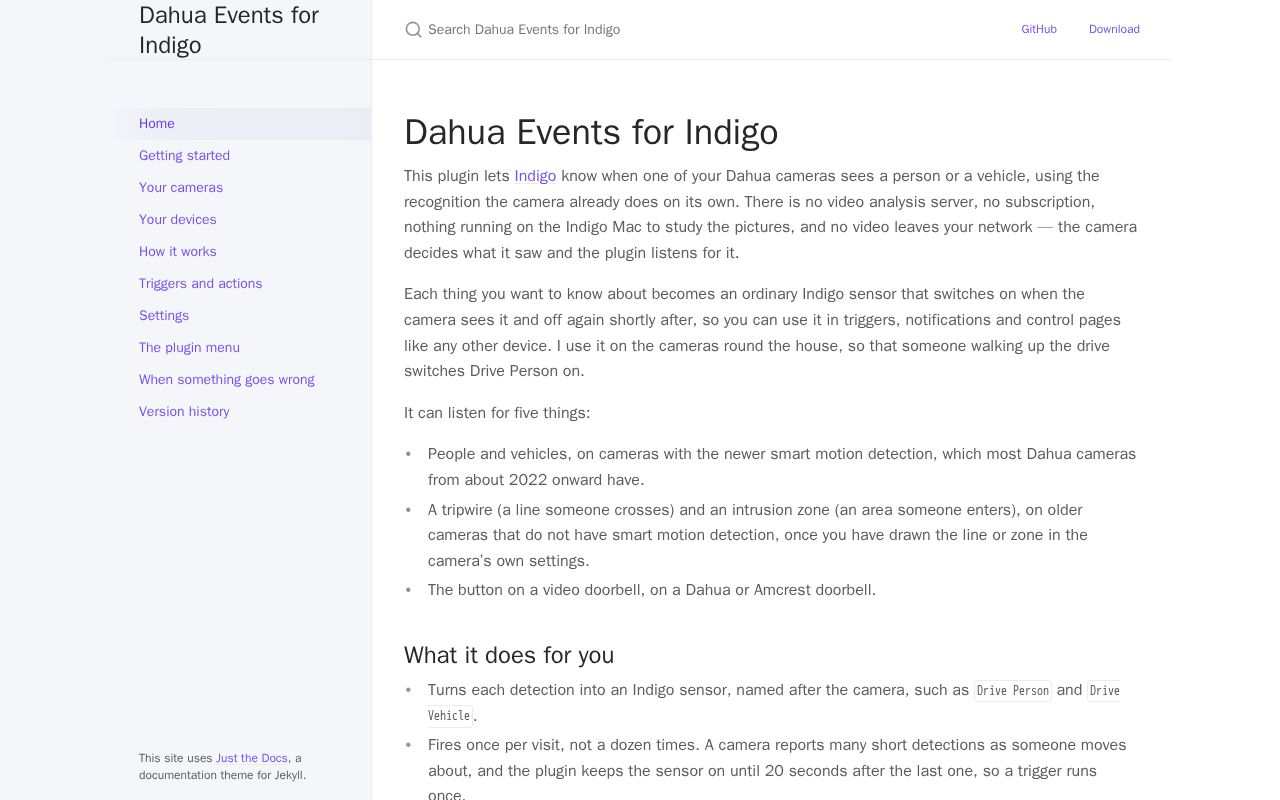The image size is (1280, 800).
Task: Click the main heading Dahua Events for Indigo
Action: [x=591, y=132]
